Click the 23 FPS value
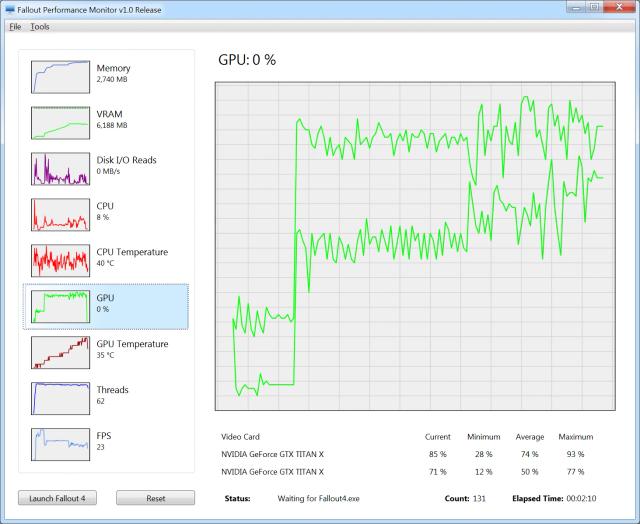Viewport: 640px width, 524px height. [100, 447]
